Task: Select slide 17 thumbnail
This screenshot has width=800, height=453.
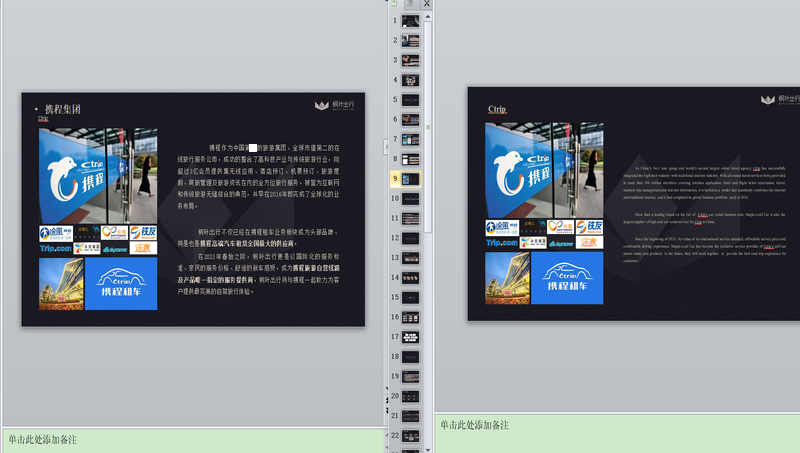Action: point(410,337)
